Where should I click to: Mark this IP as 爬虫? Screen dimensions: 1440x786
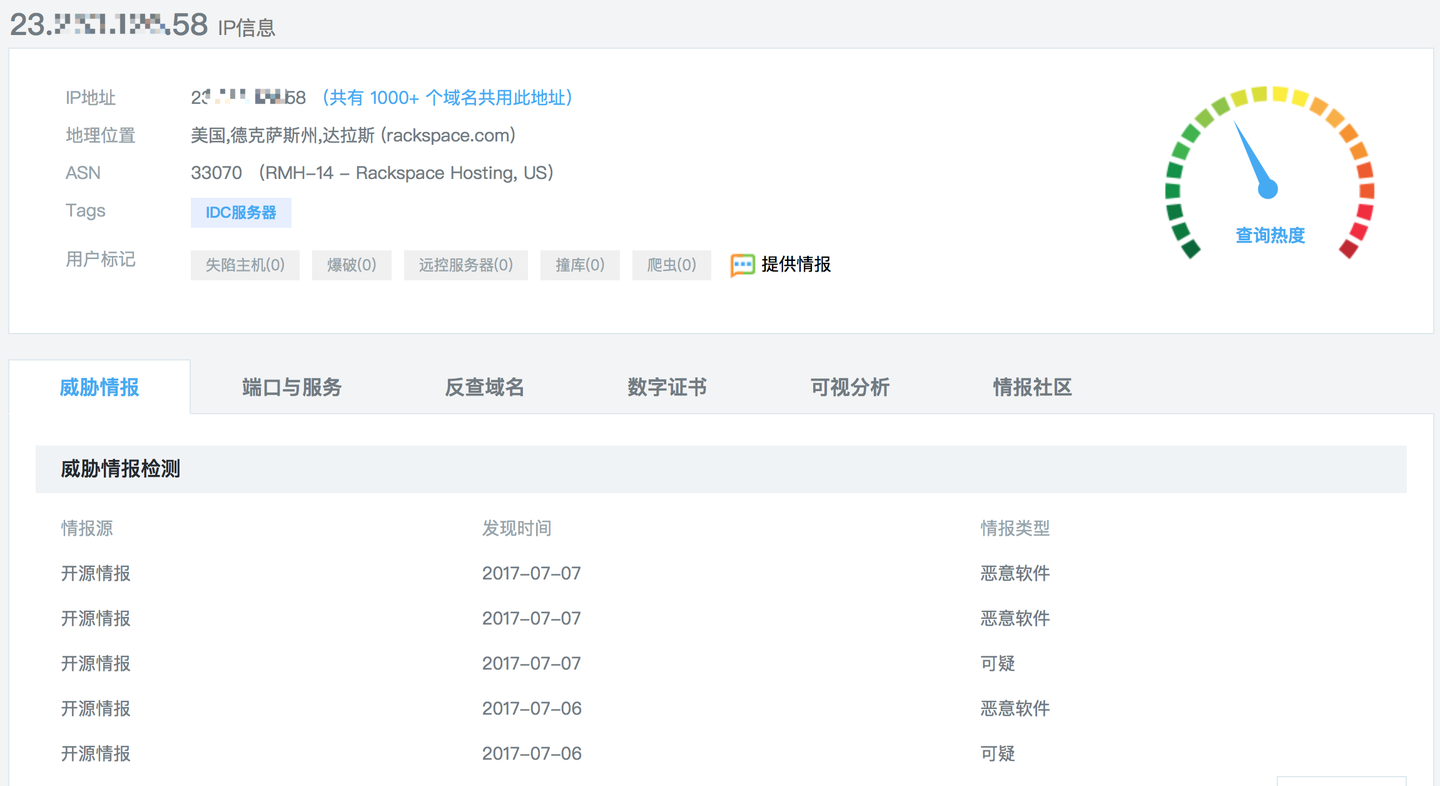(x=671, y=264)
